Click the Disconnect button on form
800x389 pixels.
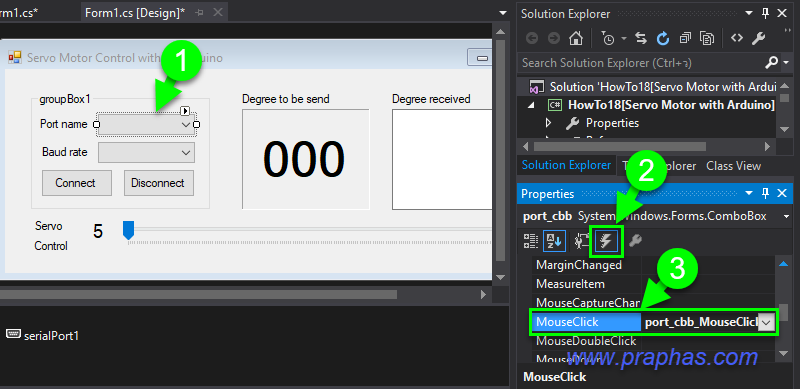coord(159,183)
